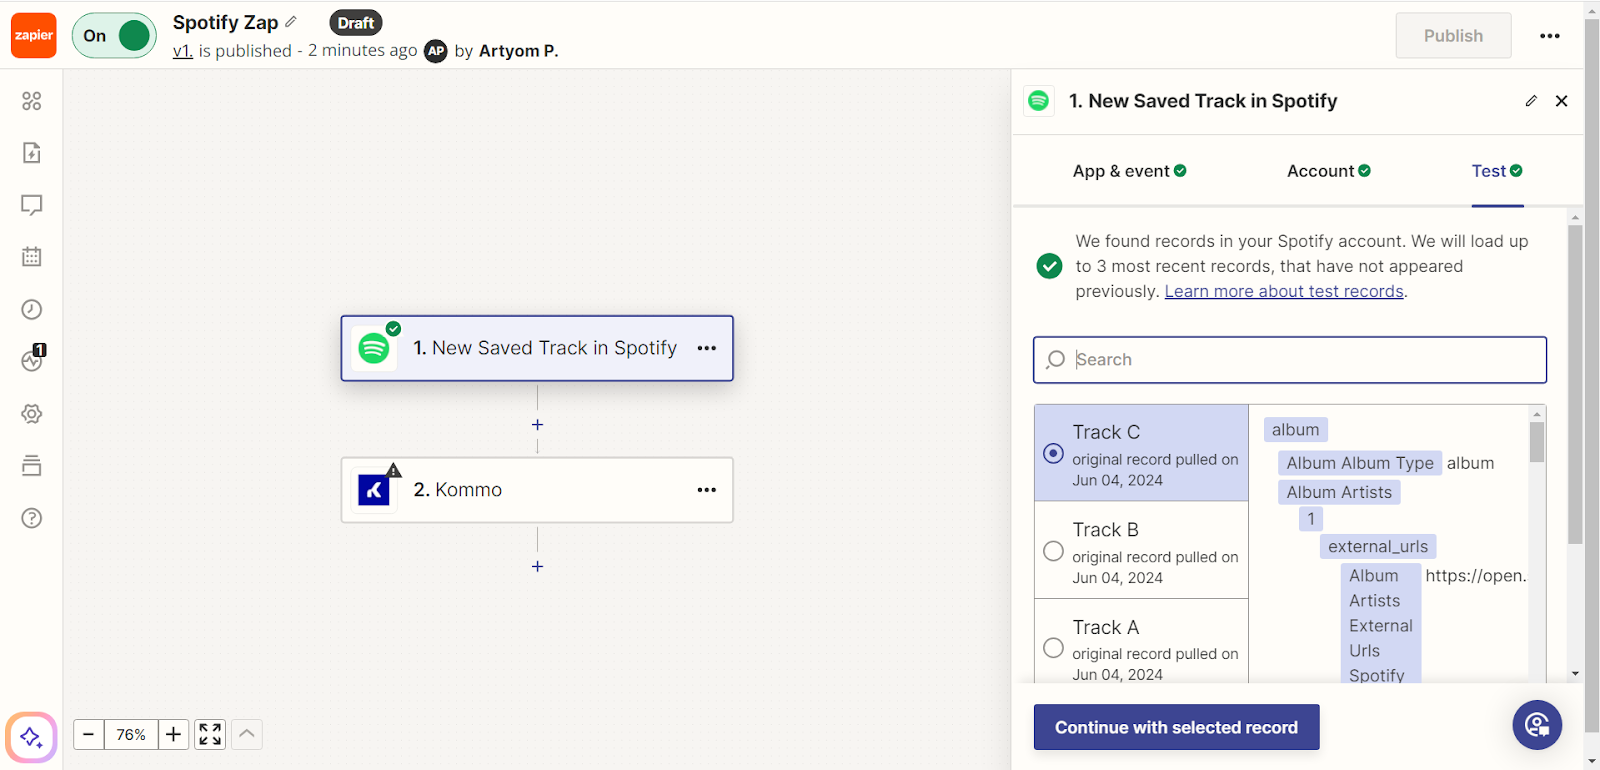Screen dimensions: 1600x770
Task: Click the album field tag
Action: tap(1296, 430)
